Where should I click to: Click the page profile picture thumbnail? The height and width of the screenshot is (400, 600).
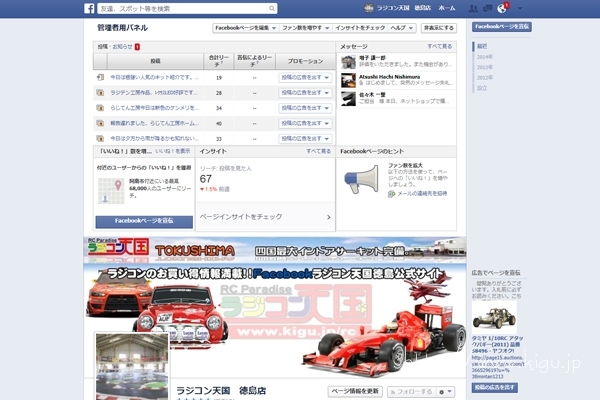tap(131, 366)
